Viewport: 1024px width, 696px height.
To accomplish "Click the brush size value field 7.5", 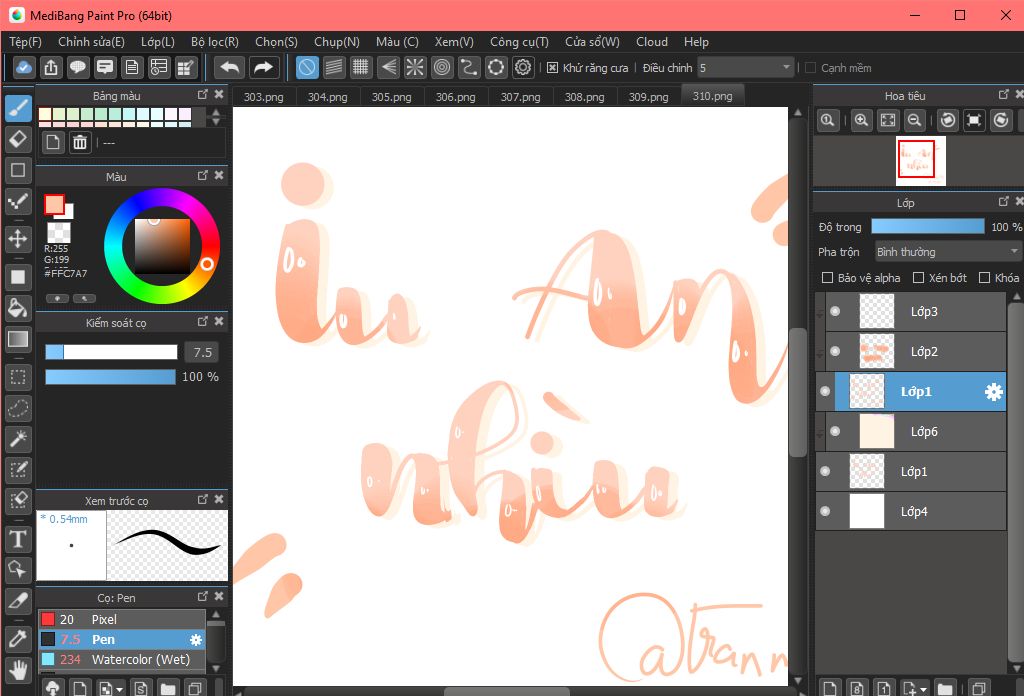I will point(201,352).
